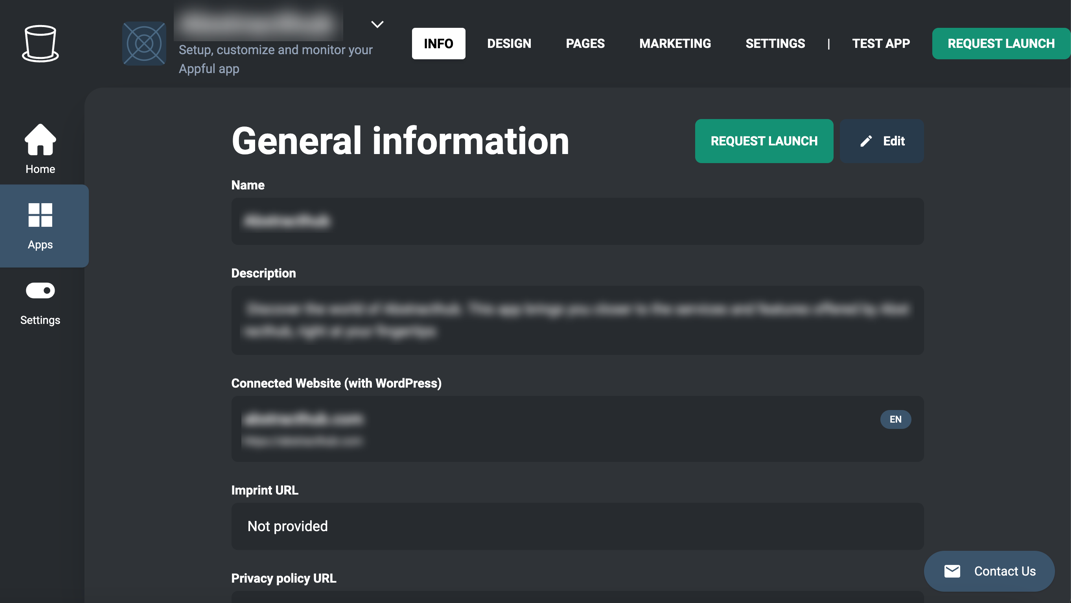Open the Apps grid icon
This screenshot has width=1071, height=603.
point(40,215)
